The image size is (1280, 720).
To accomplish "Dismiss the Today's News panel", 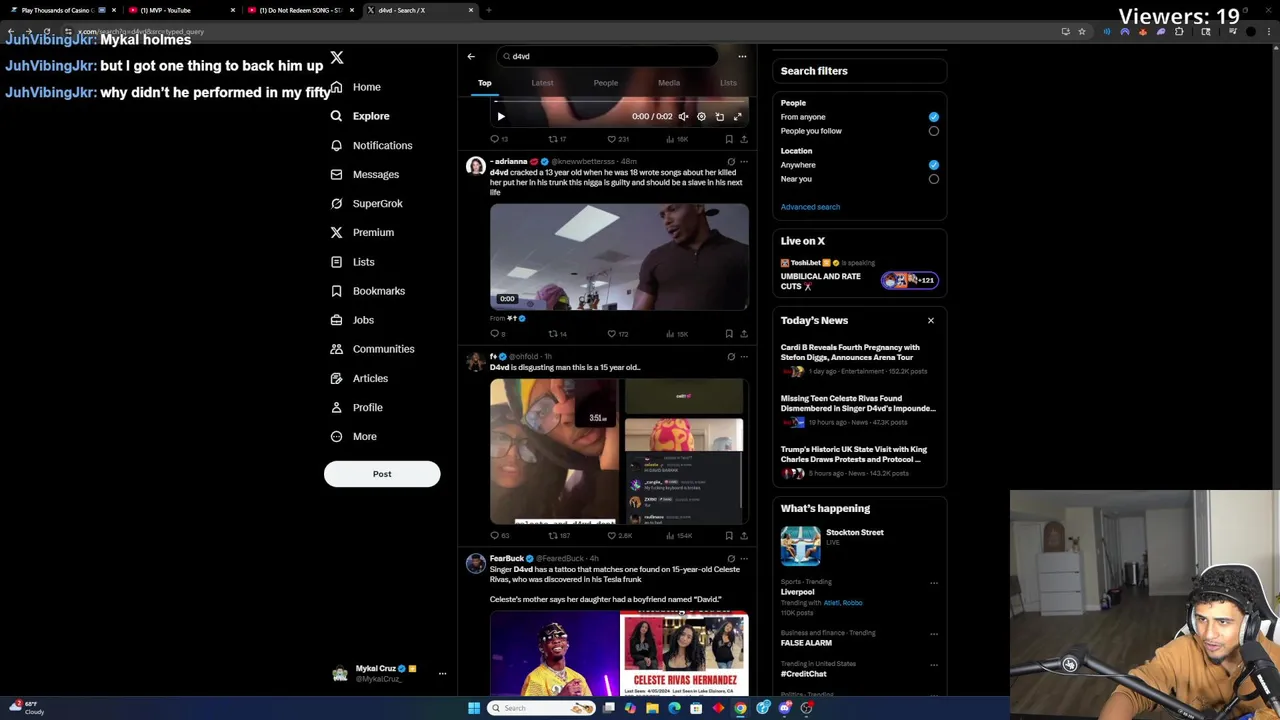I will coord(931,321).
